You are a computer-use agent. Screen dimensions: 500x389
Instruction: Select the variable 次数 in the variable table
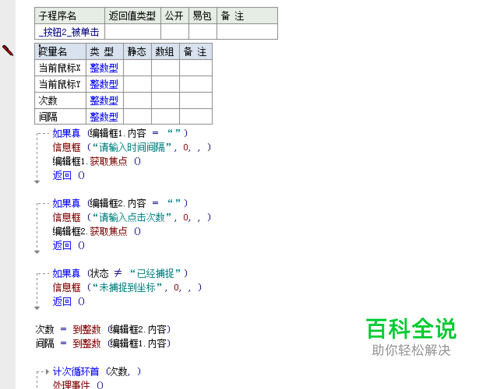[48, 100]
